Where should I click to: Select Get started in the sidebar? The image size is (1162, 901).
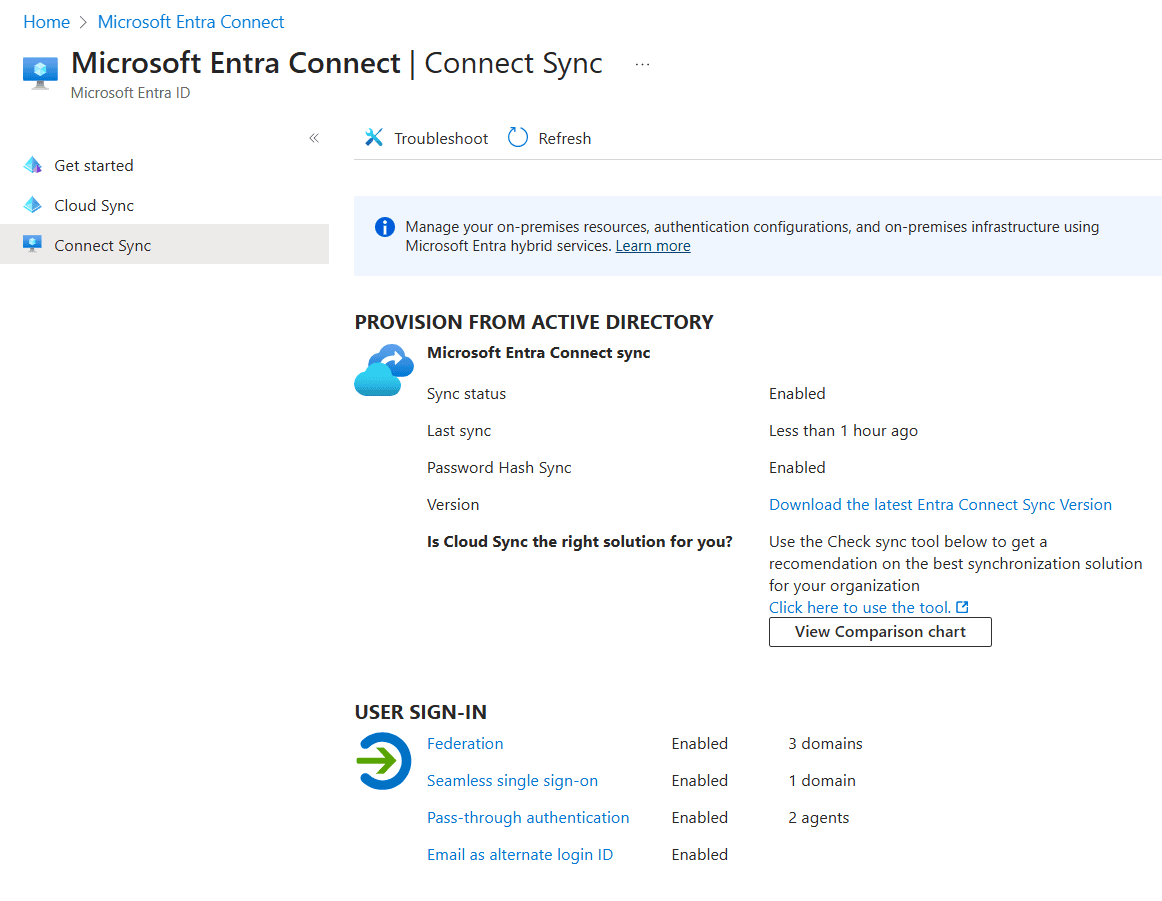(x=94, y=166)
